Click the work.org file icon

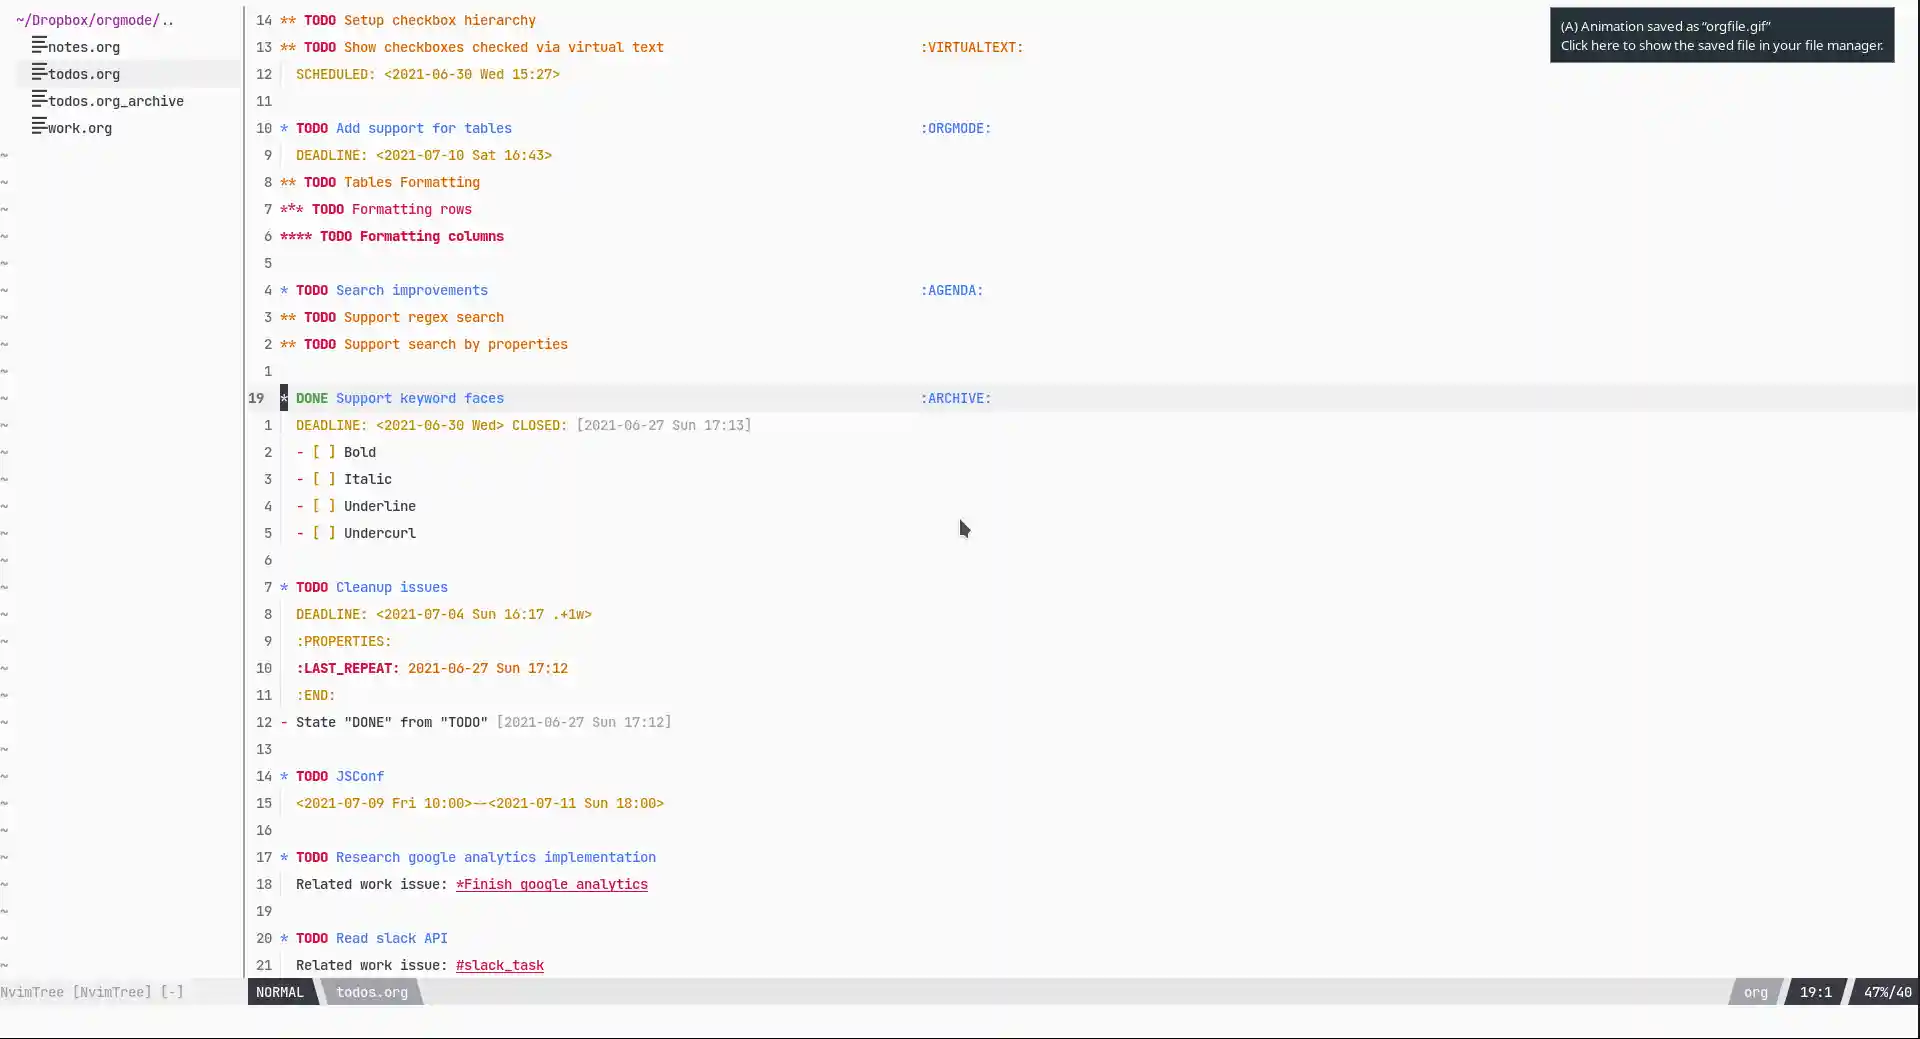pos(38,127)
